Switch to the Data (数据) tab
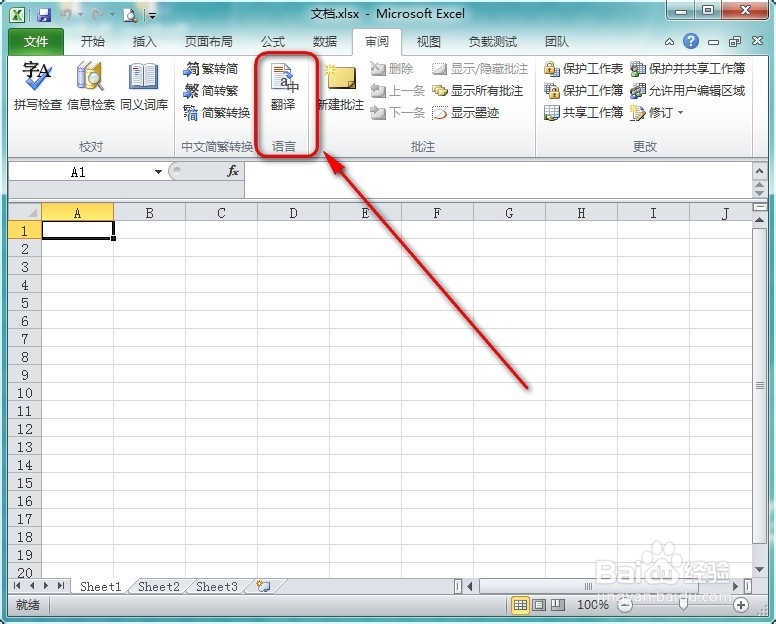Image resolution: width=776 pixels, height=624 pixels. [x=325, y=42]
